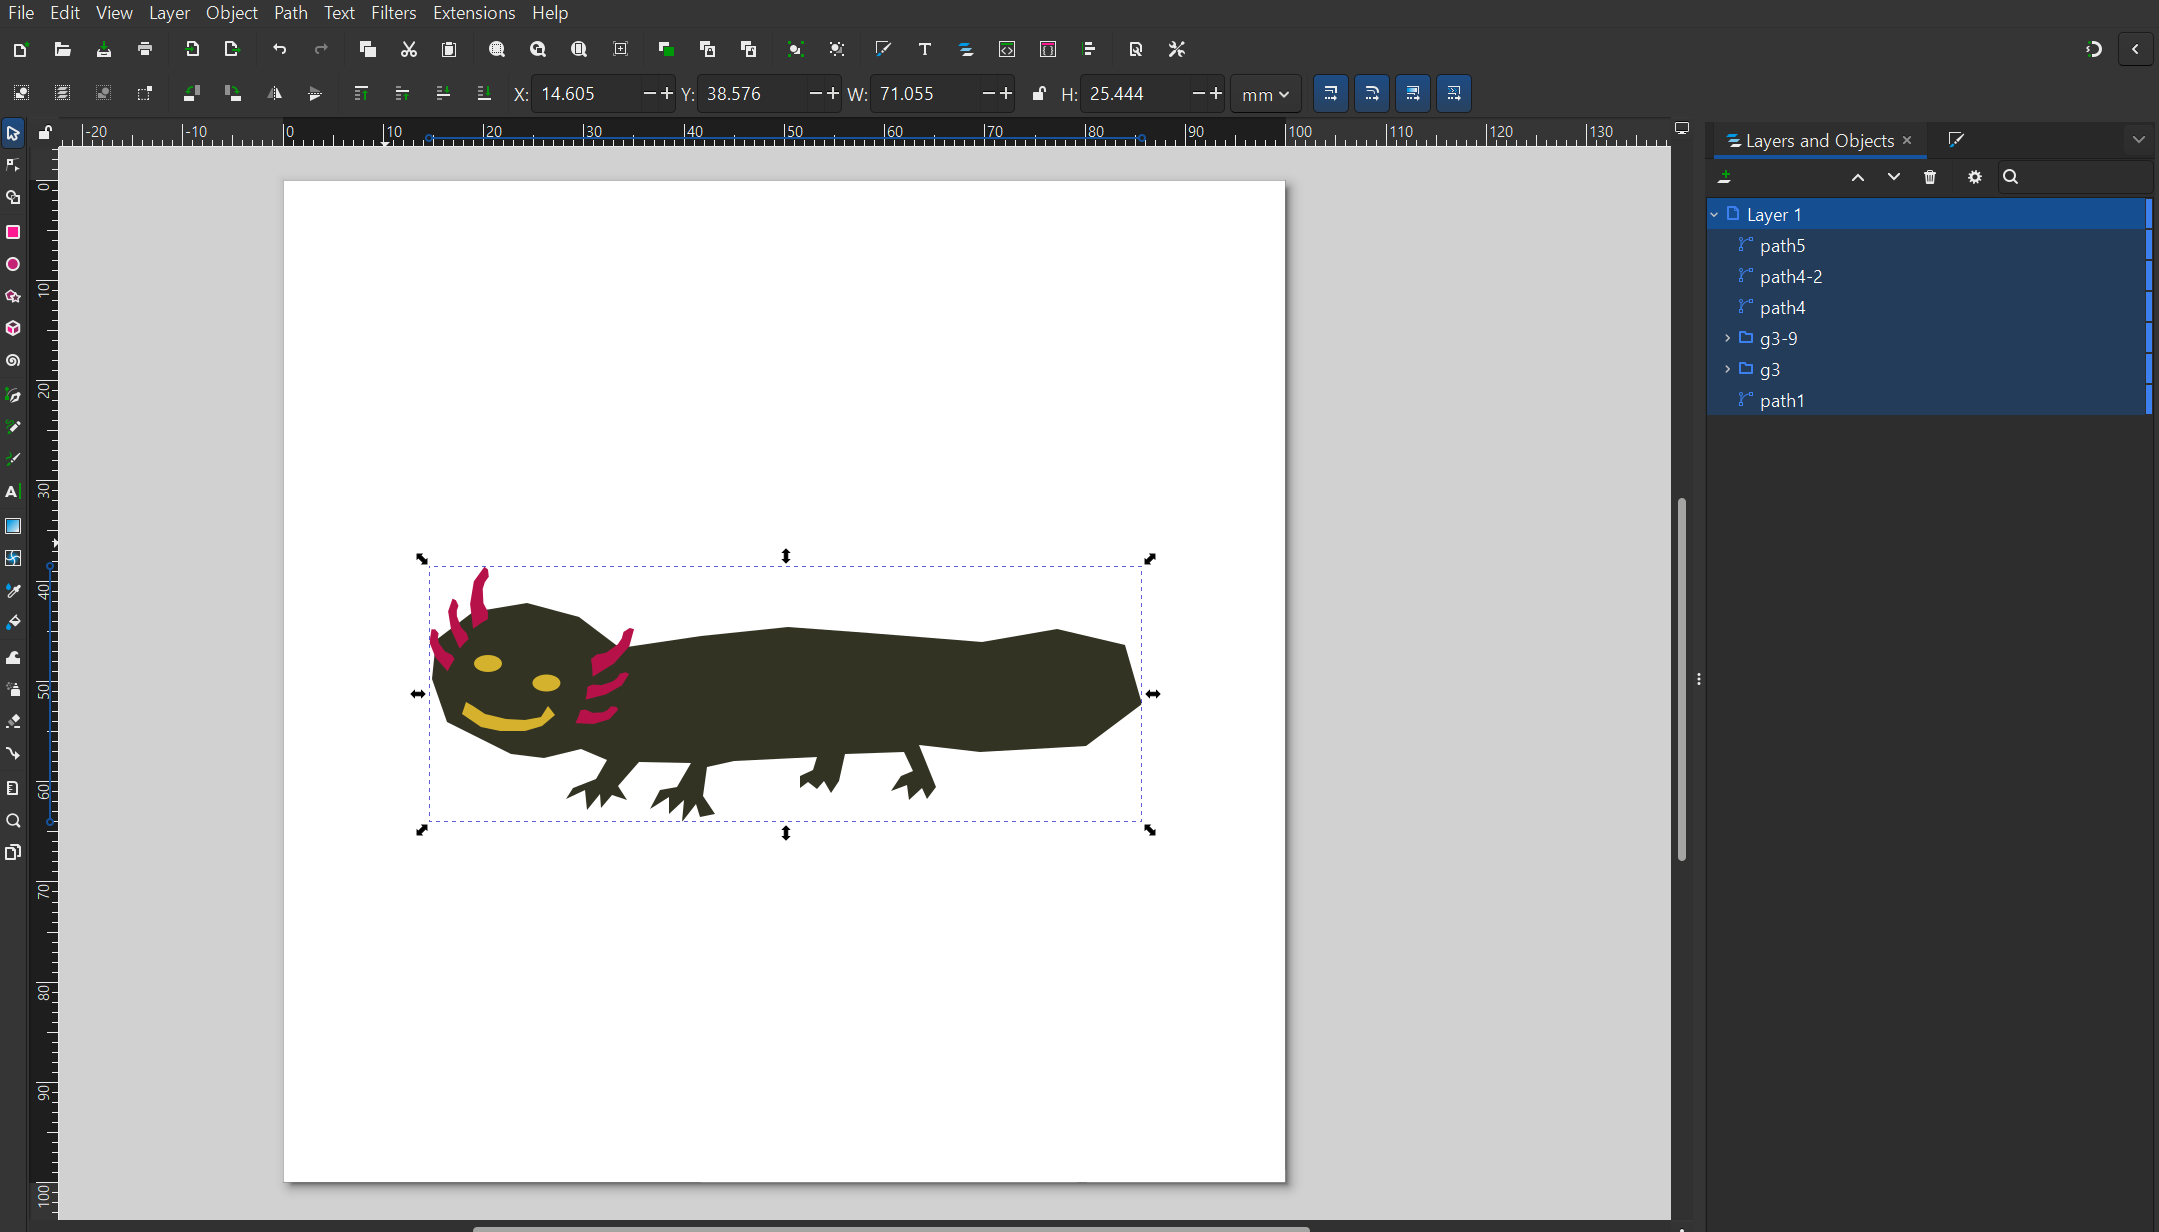
Task: Open the Extensions menu
Action: (x=474, y=13)
